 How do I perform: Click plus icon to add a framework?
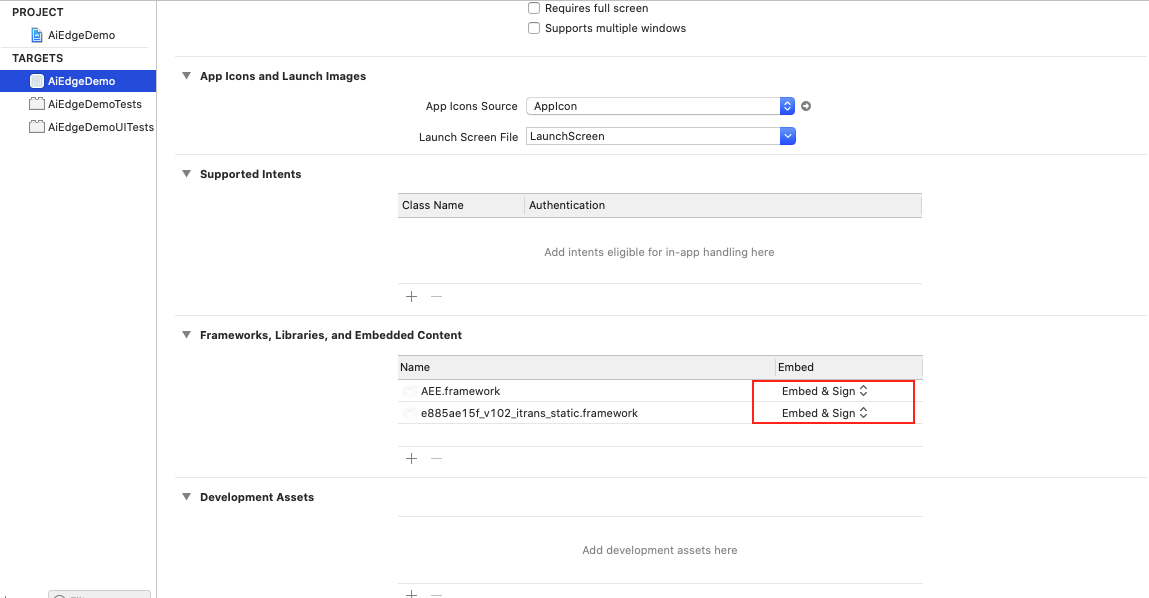411,458
